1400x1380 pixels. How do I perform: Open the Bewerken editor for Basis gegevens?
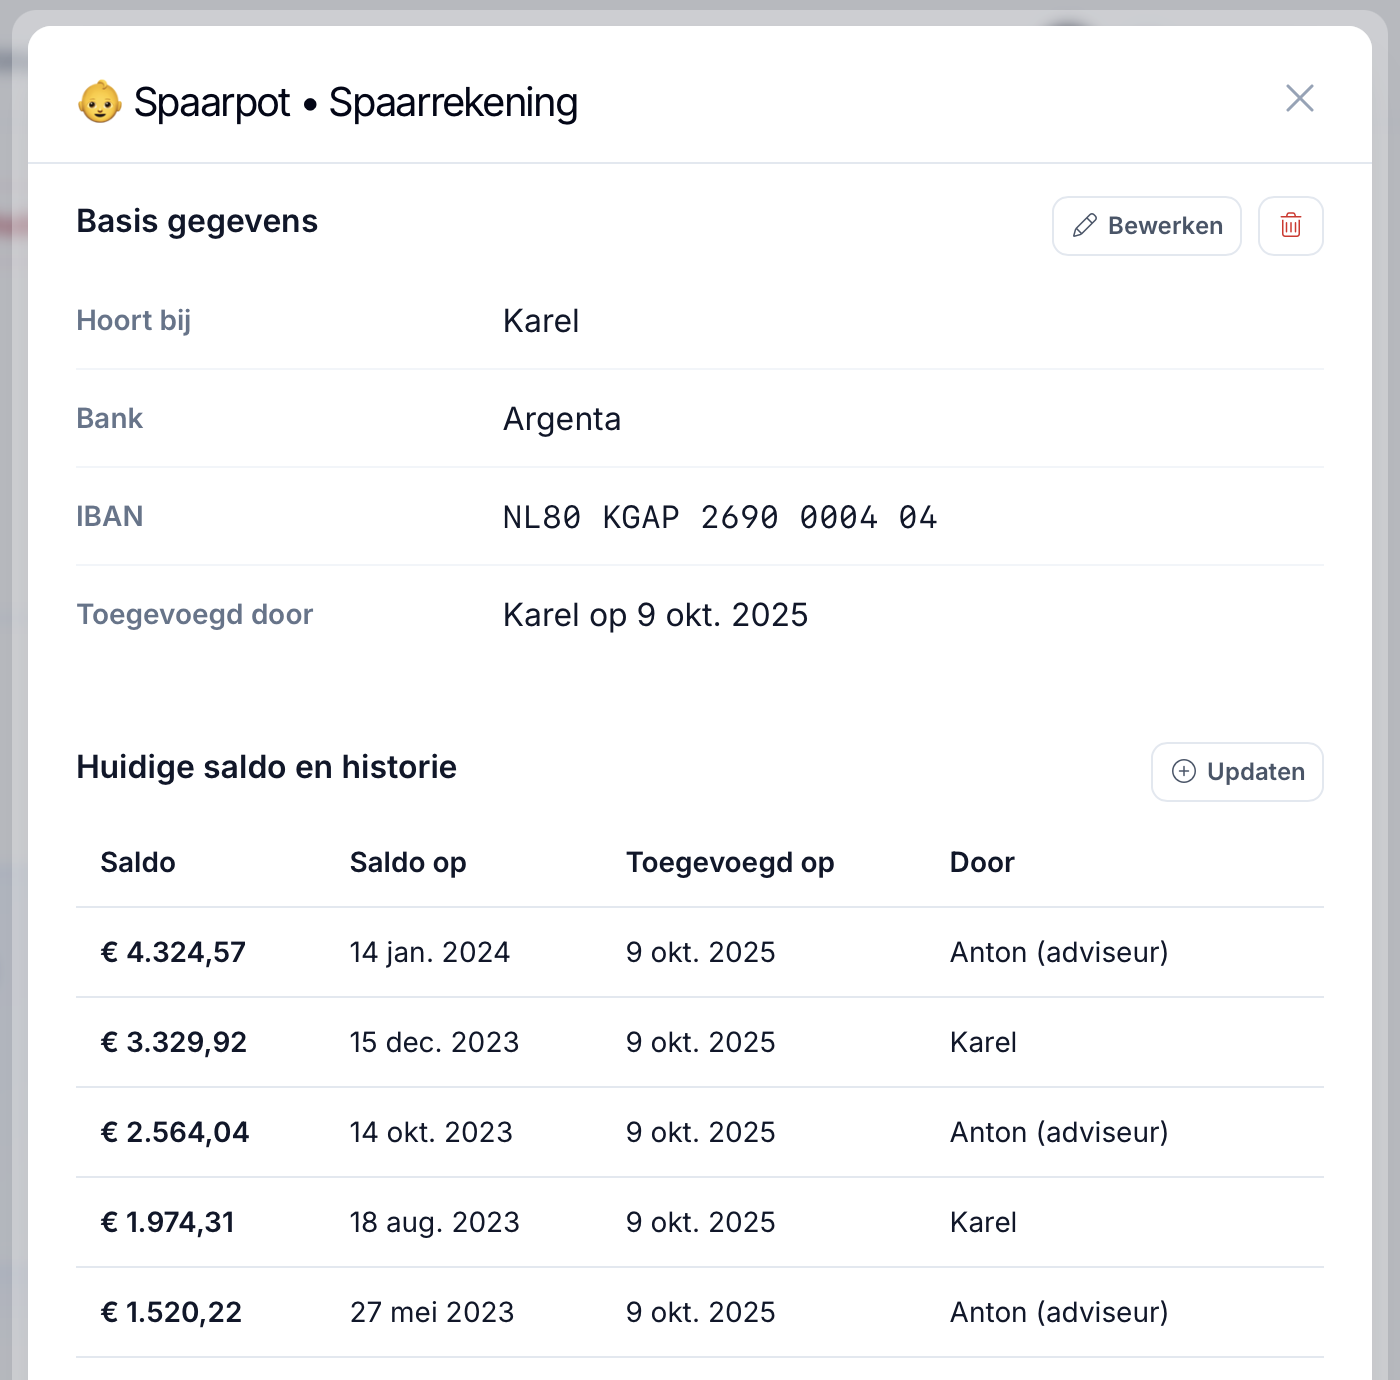1146,226
